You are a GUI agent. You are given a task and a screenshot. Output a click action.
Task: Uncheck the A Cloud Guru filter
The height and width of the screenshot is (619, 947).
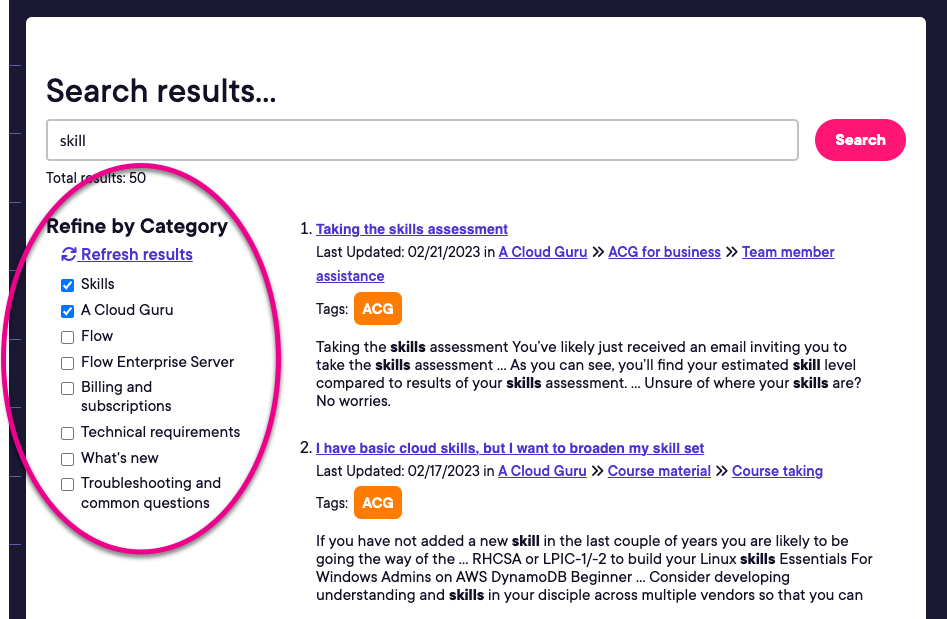pyautogui.click(x=67, y=311)
